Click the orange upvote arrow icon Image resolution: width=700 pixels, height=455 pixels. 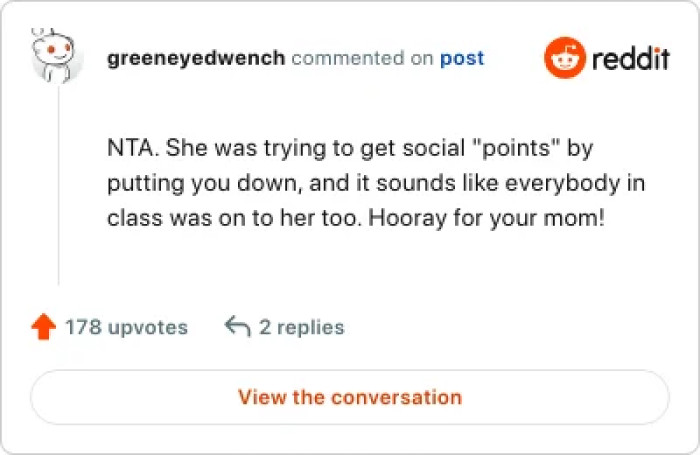click(x=43, y=327)
